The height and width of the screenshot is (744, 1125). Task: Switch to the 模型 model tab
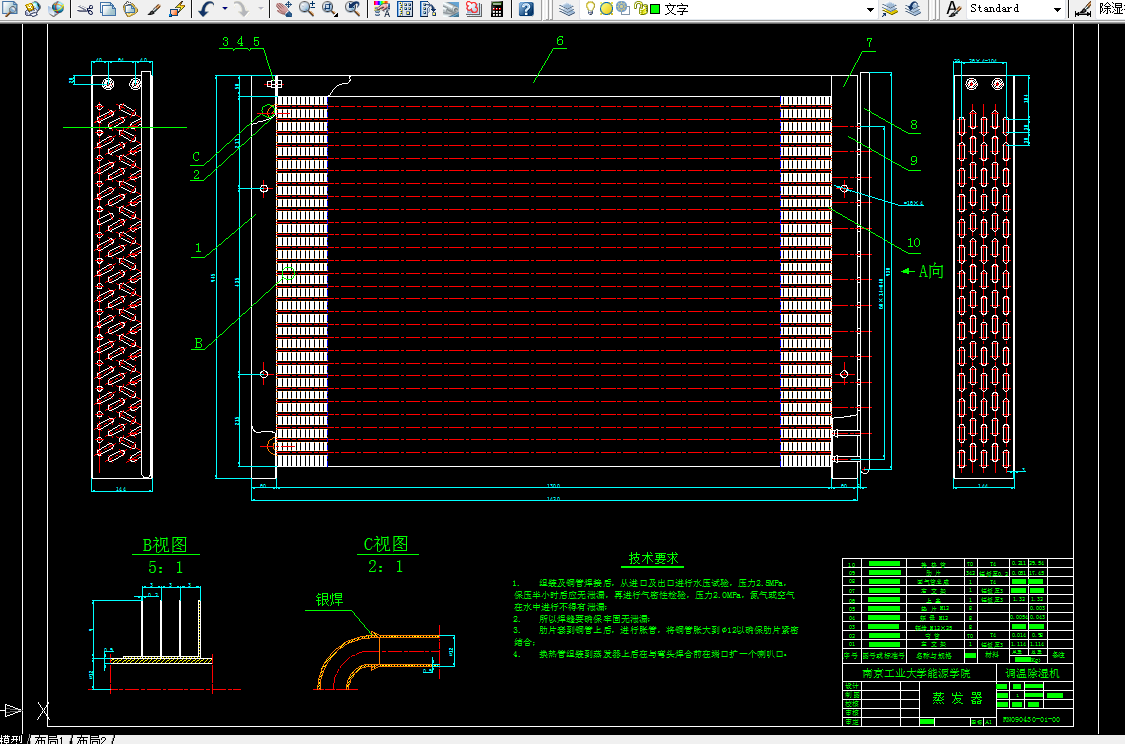coord(11,739)
